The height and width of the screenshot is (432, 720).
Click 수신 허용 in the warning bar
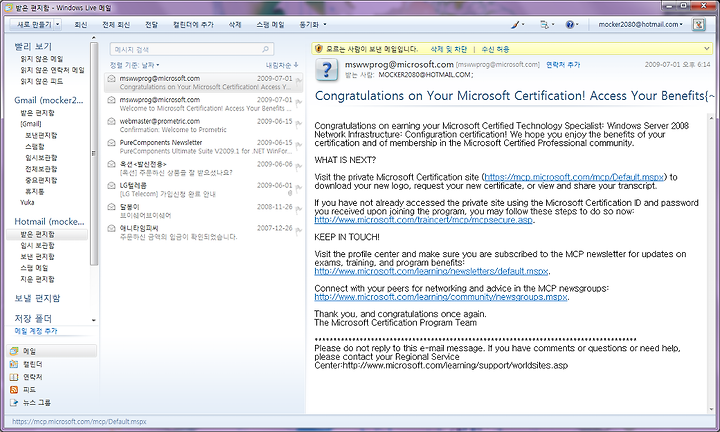[x=495, y=49]
